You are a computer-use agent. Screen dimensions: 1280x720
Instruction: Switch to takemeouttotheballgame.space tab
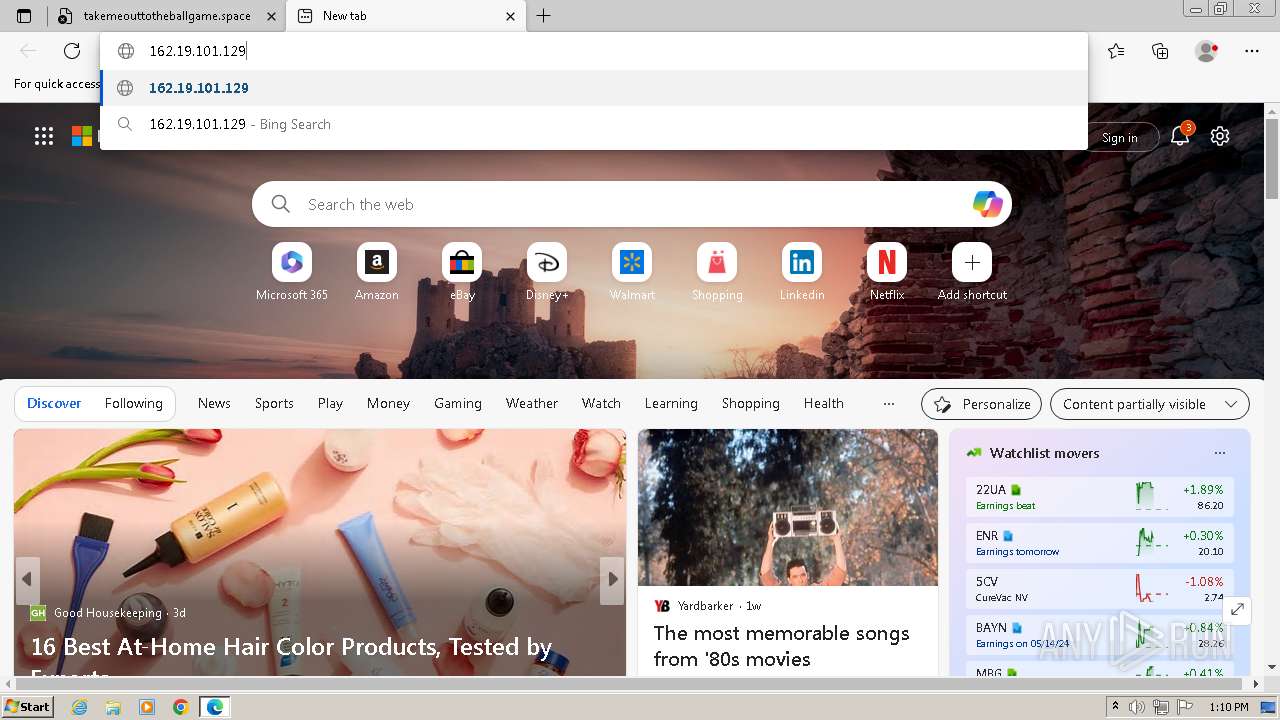tap(166, 16)
